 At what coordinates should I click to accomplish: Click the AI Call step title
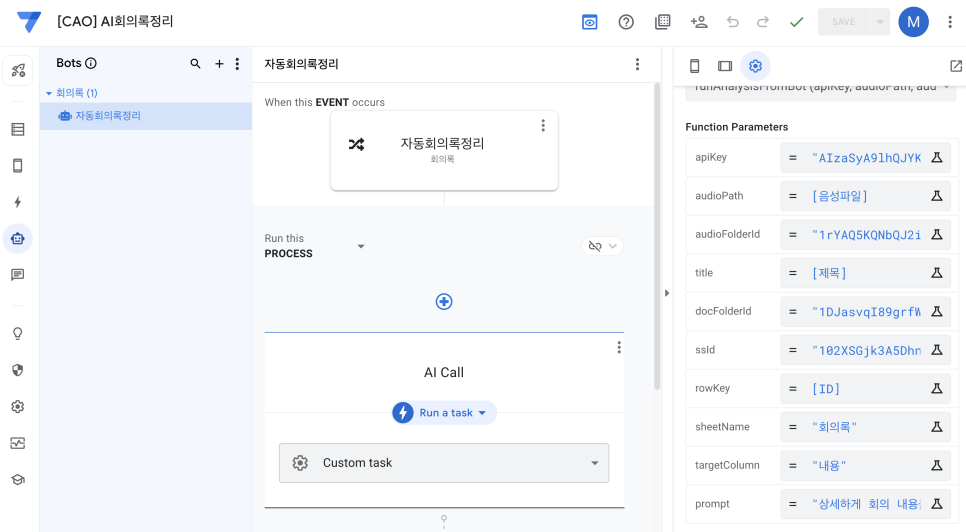[x=444, y=373]
